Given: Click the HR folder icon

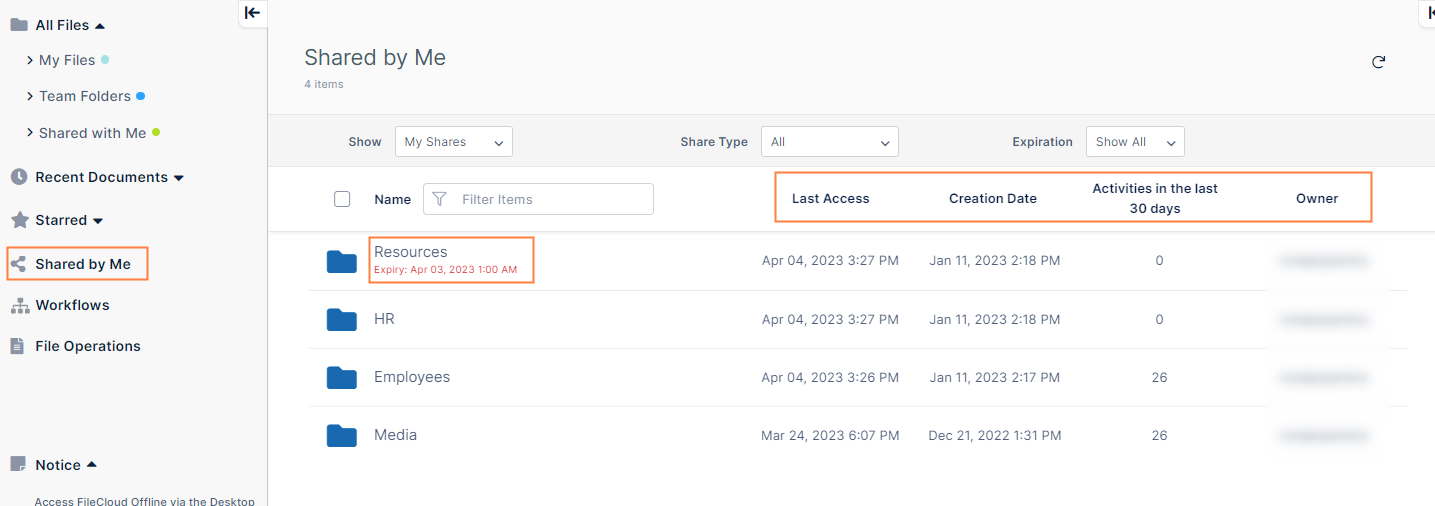Looking at the screenshot, I should pyautogui.click(x=341, y=320).
